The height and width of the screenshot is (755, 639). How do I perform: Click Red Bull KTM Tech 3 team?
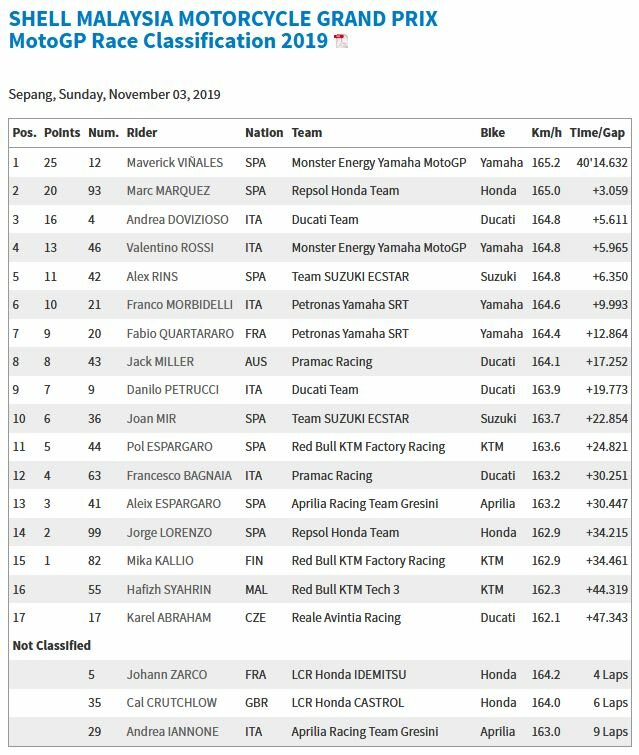pyautogui.click(x=345, y=589)
